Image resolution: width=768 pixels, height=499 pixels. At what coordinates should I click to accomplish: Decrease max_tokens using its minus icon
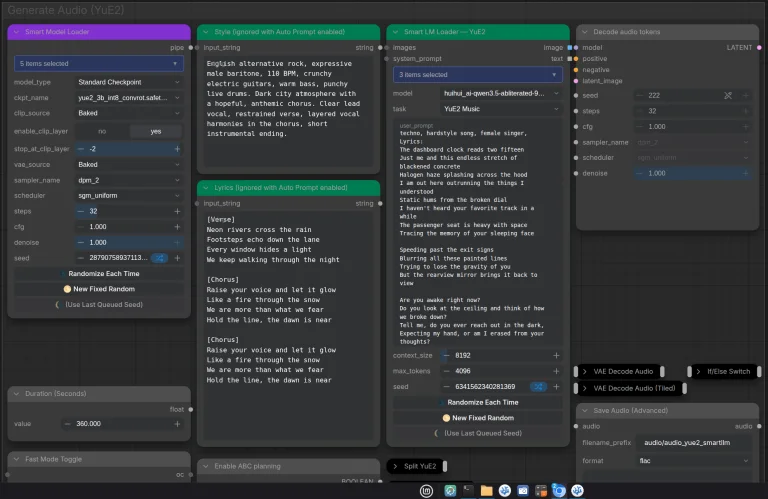click(x=446, y=371)
